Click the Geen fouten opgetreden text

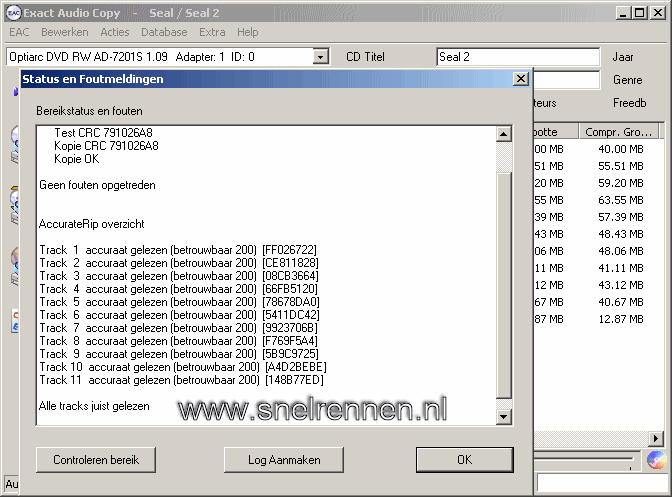97,185
